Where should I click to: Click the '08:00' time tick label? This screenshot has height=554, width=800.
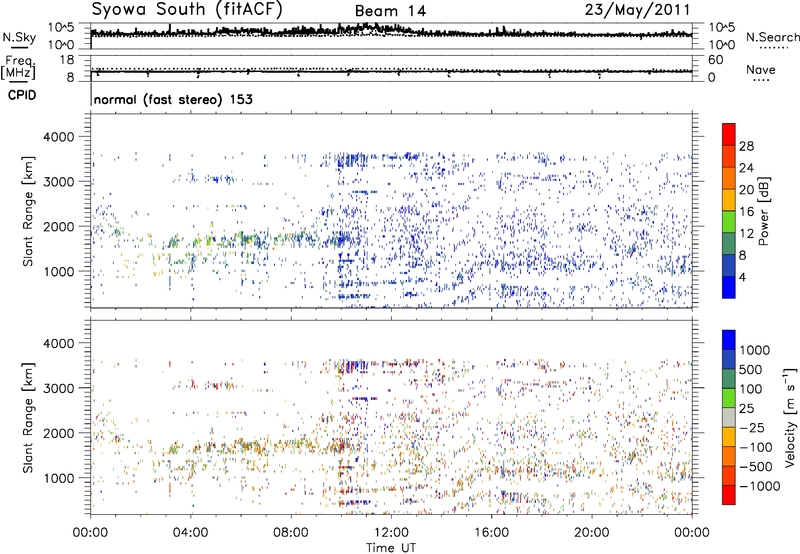290,533
